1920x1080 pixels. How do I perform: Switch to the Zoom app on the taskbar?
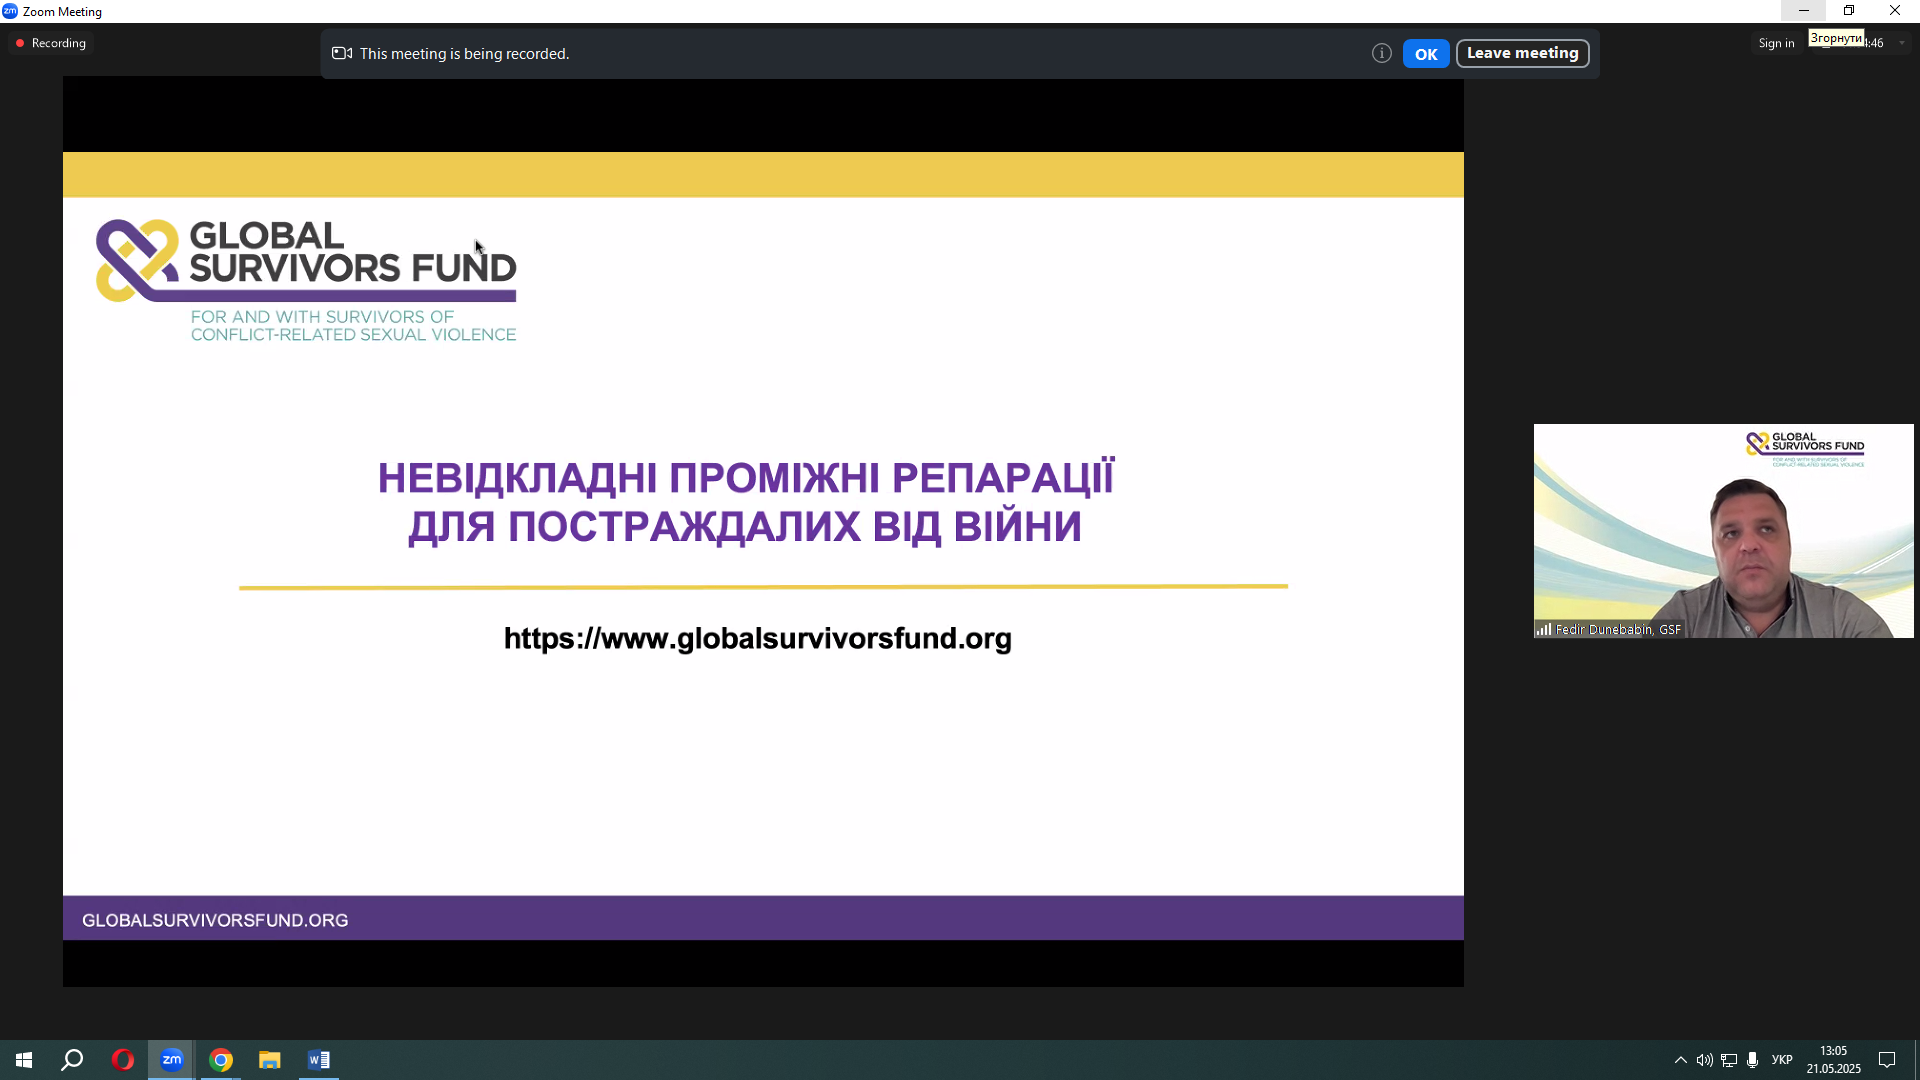point(171,1060)
